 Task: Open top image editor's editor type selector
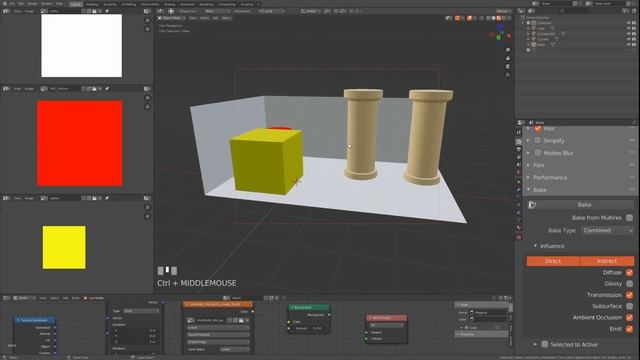pyautogui.click(x=7, y=11)
